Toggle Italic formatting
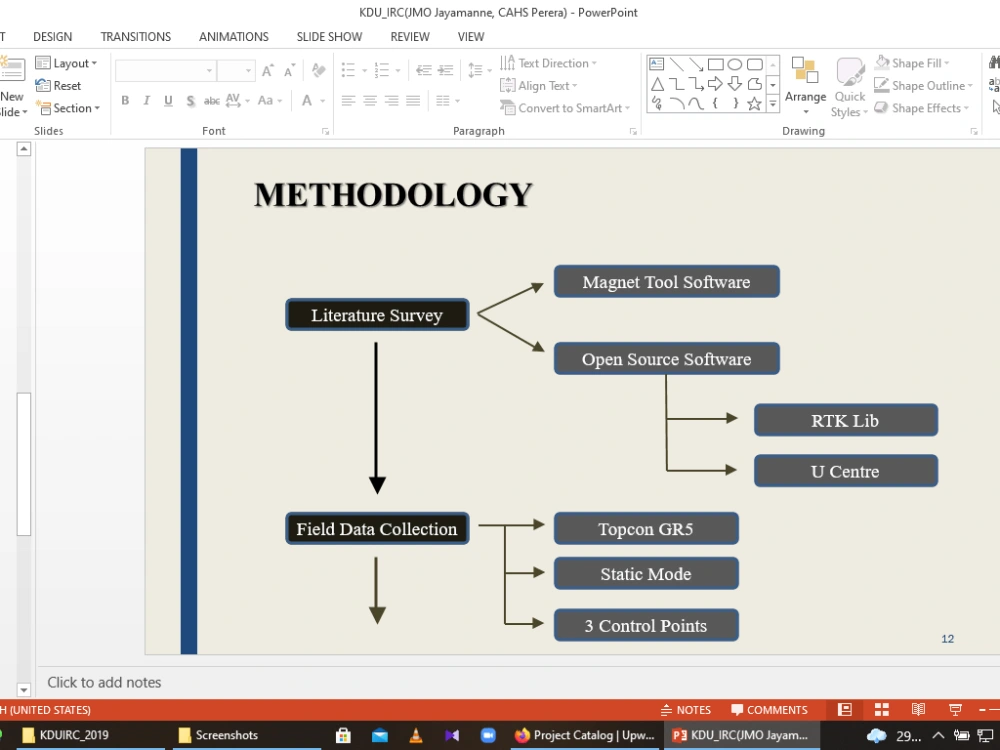The height and width of the screenshot is (750, 1000). click(x=147, y=101)
